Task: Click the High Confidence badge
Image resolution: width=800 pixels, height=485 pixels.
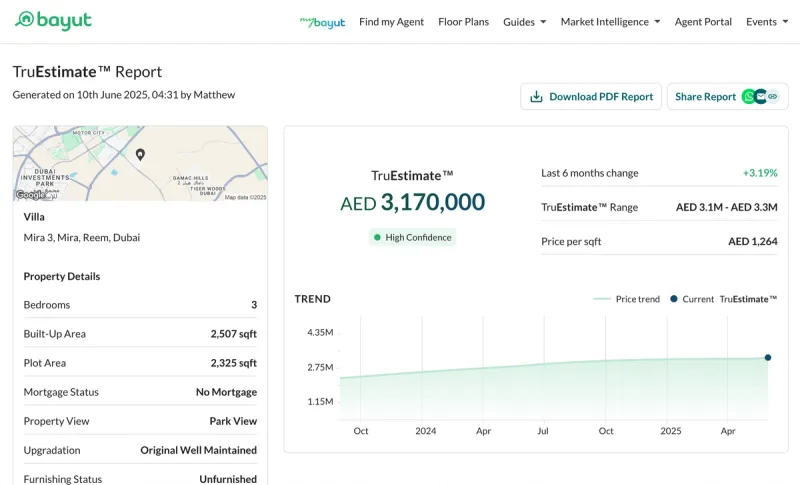Action: coord(412,237)
